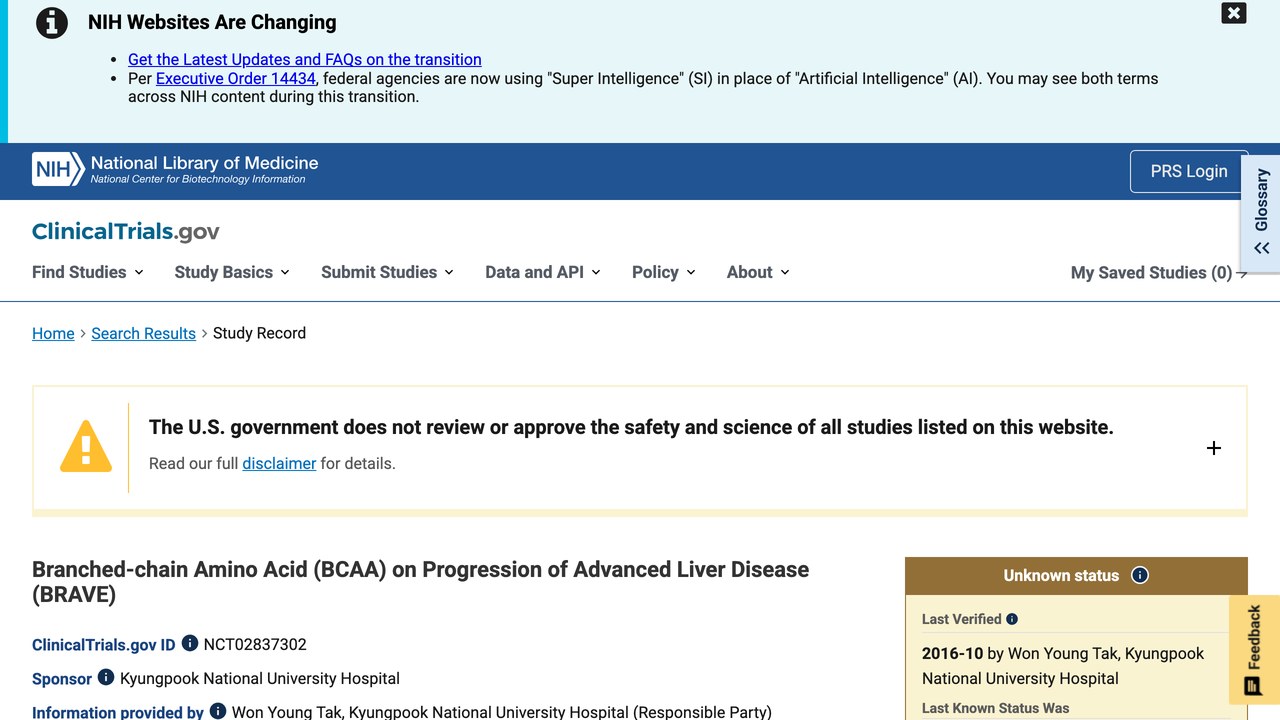
Task: Open the Data and API menu
Action: (543, 272)
